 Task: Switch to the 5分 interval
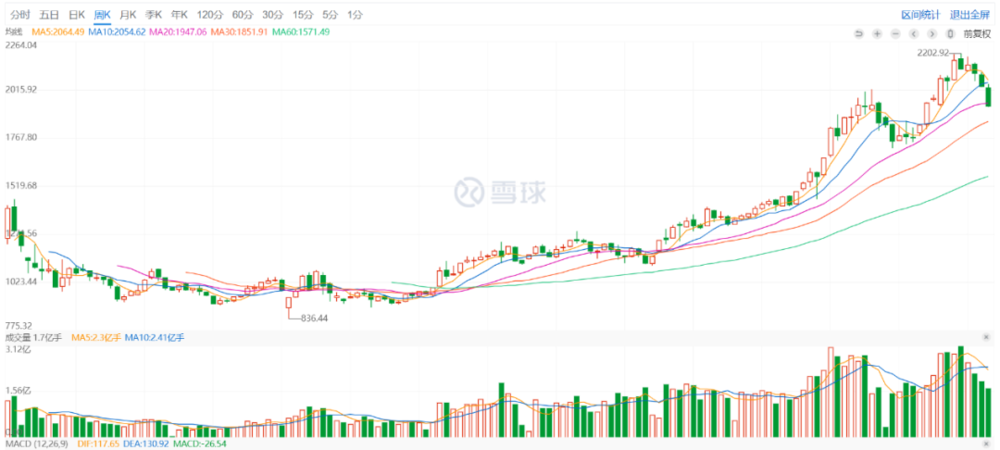(330, 14)
